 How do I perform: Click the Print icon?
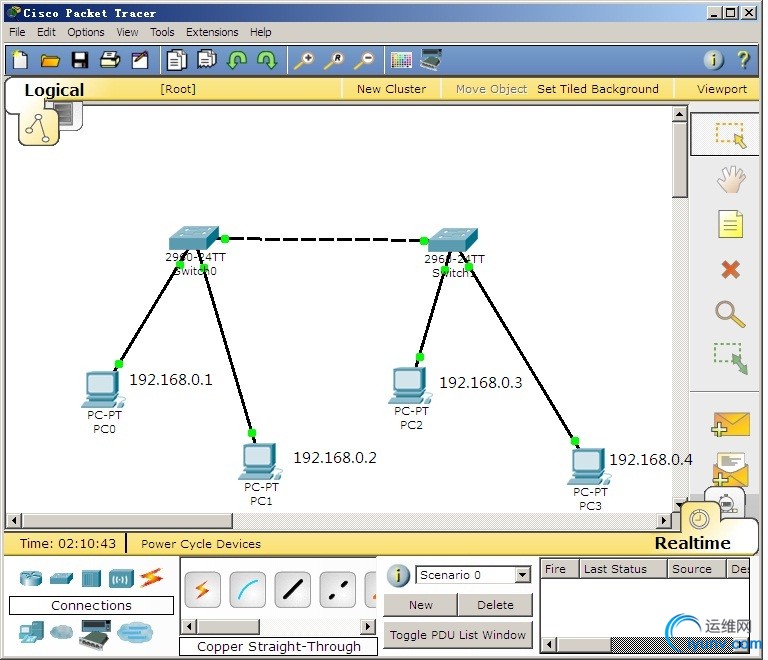click(x=110, y=60)
